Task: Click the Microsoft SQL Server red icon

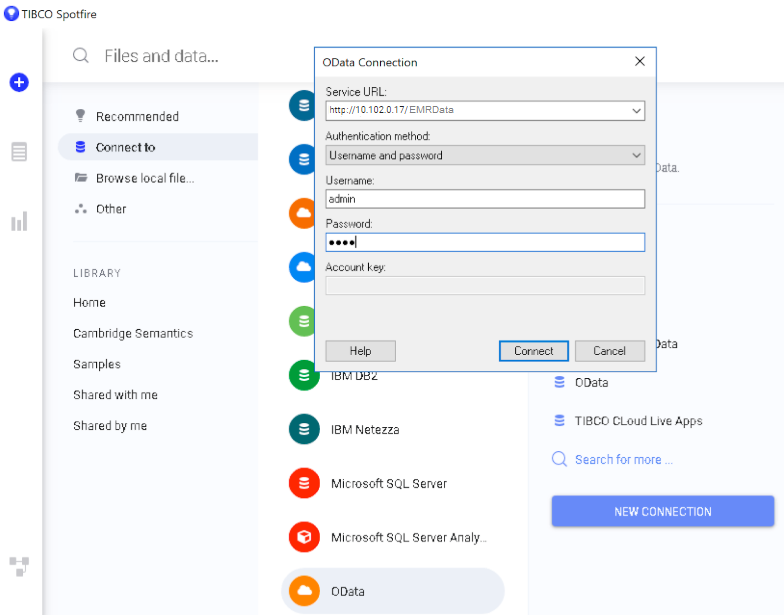Action: 304,484
